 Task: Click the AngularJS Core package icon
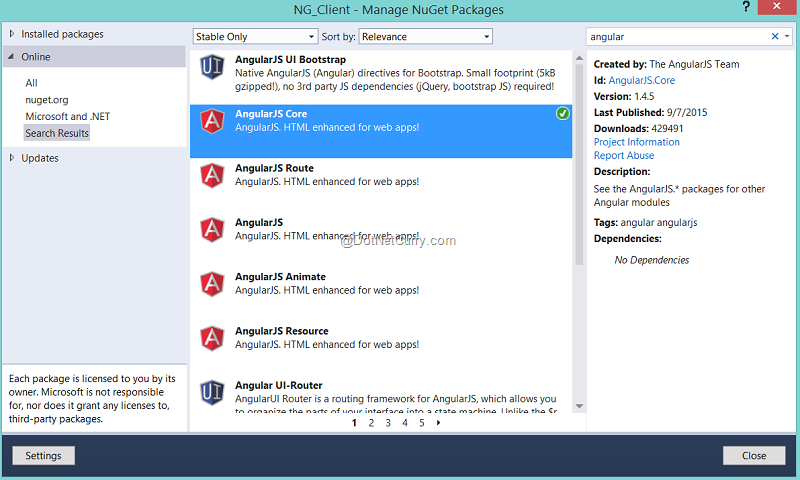click(212, 121)
